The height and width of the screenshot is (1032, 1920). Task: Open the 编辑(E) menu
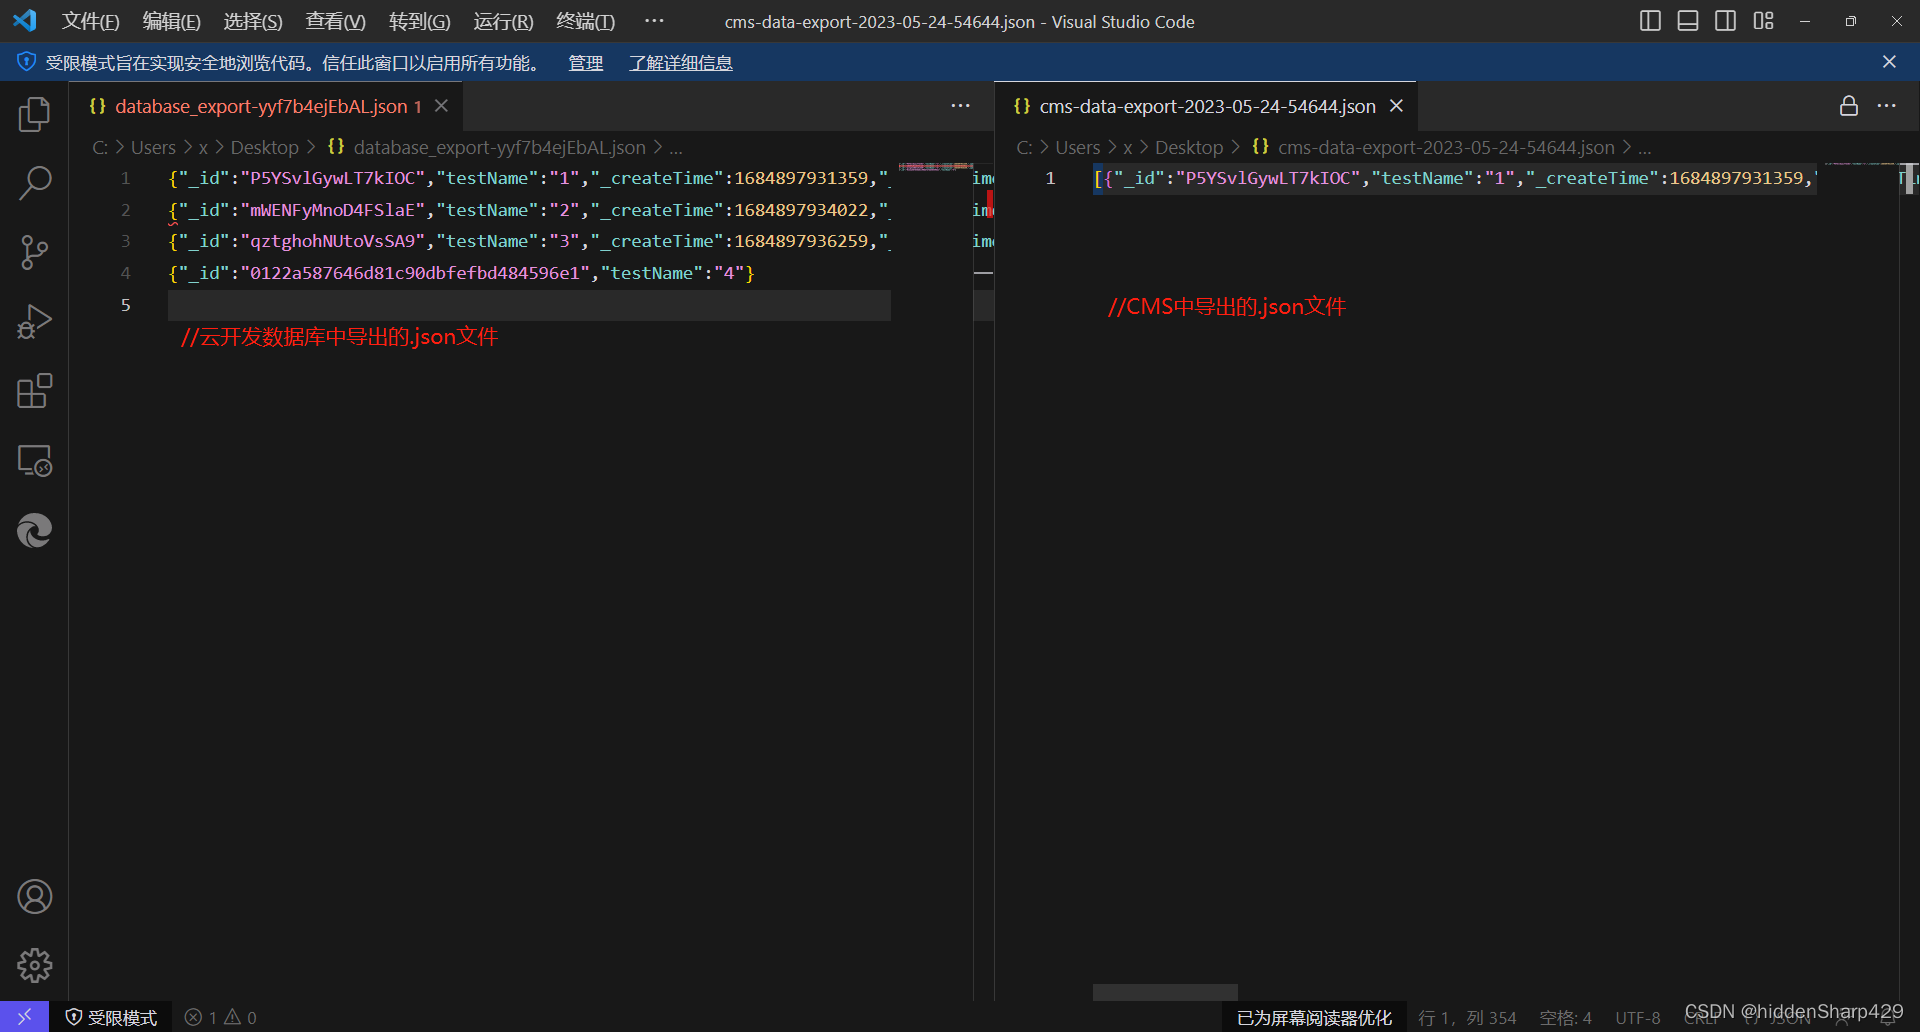[x=171, y=22]
